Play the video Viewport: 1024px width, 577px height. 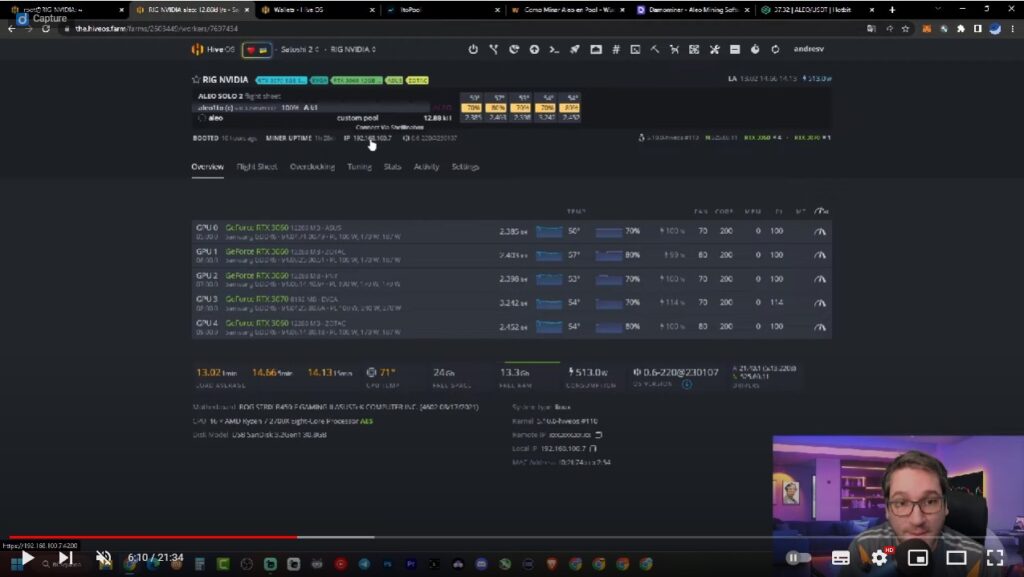point(27,557)
